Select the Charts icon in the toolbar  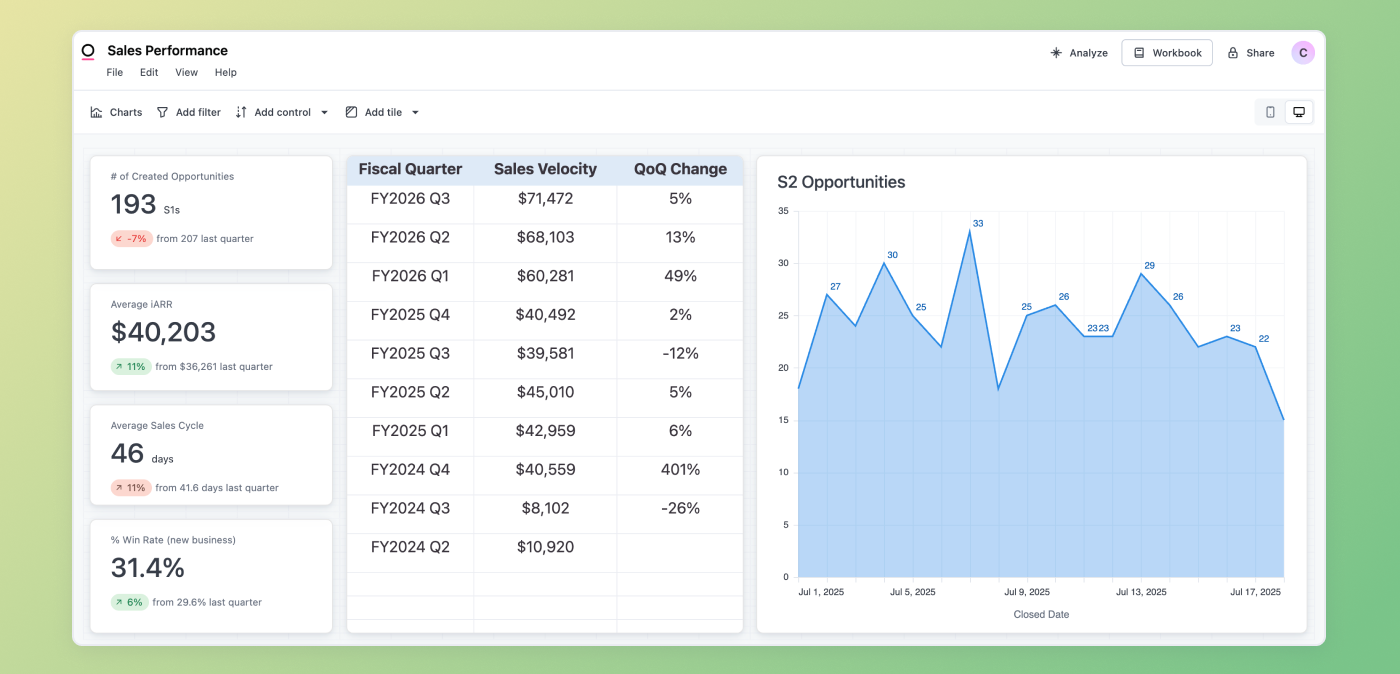94,112
